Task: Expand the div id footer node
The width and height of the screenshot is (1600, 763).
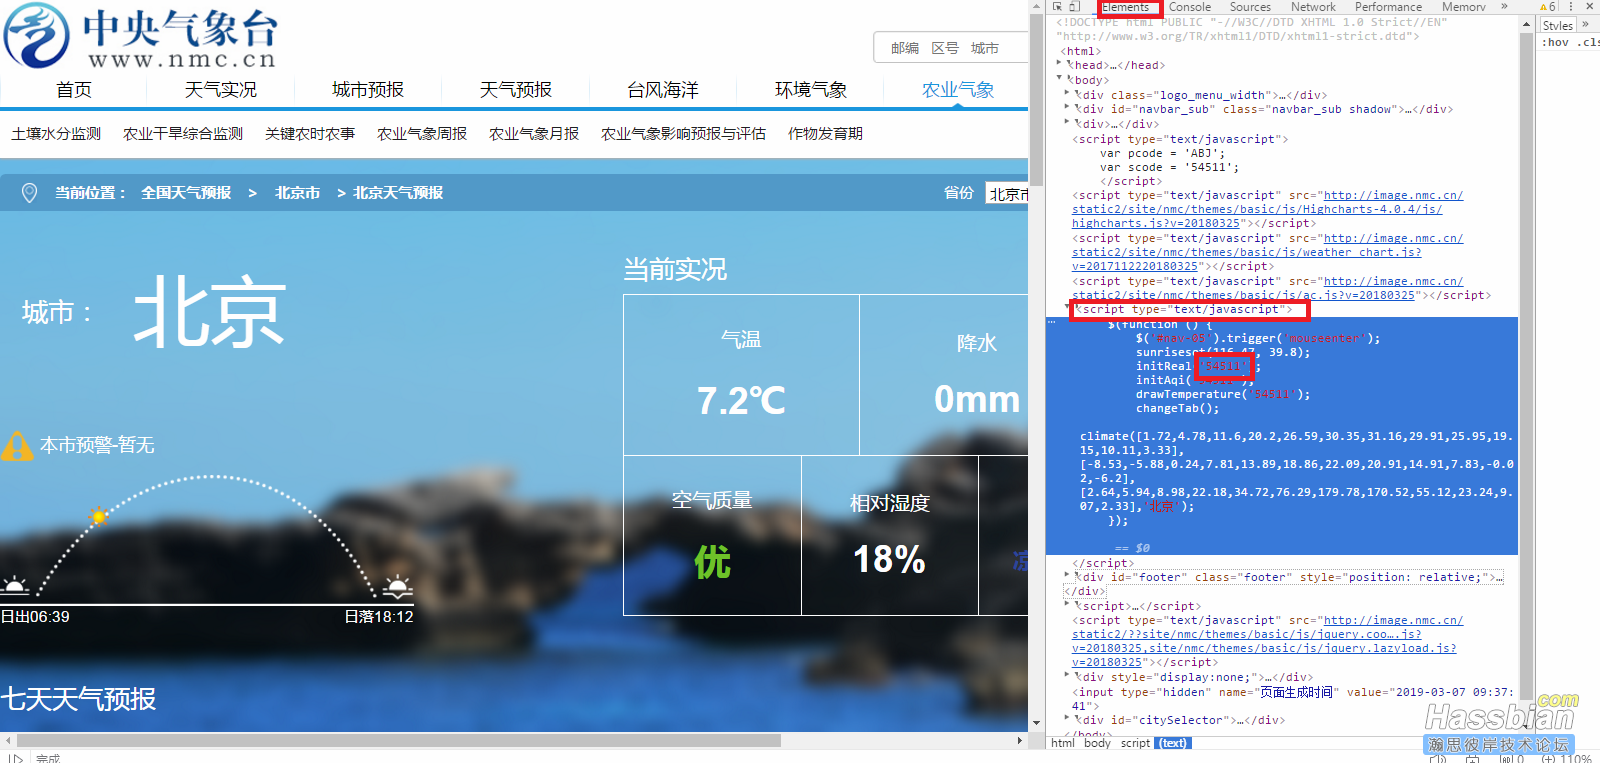Action: tap(1066, 576)
